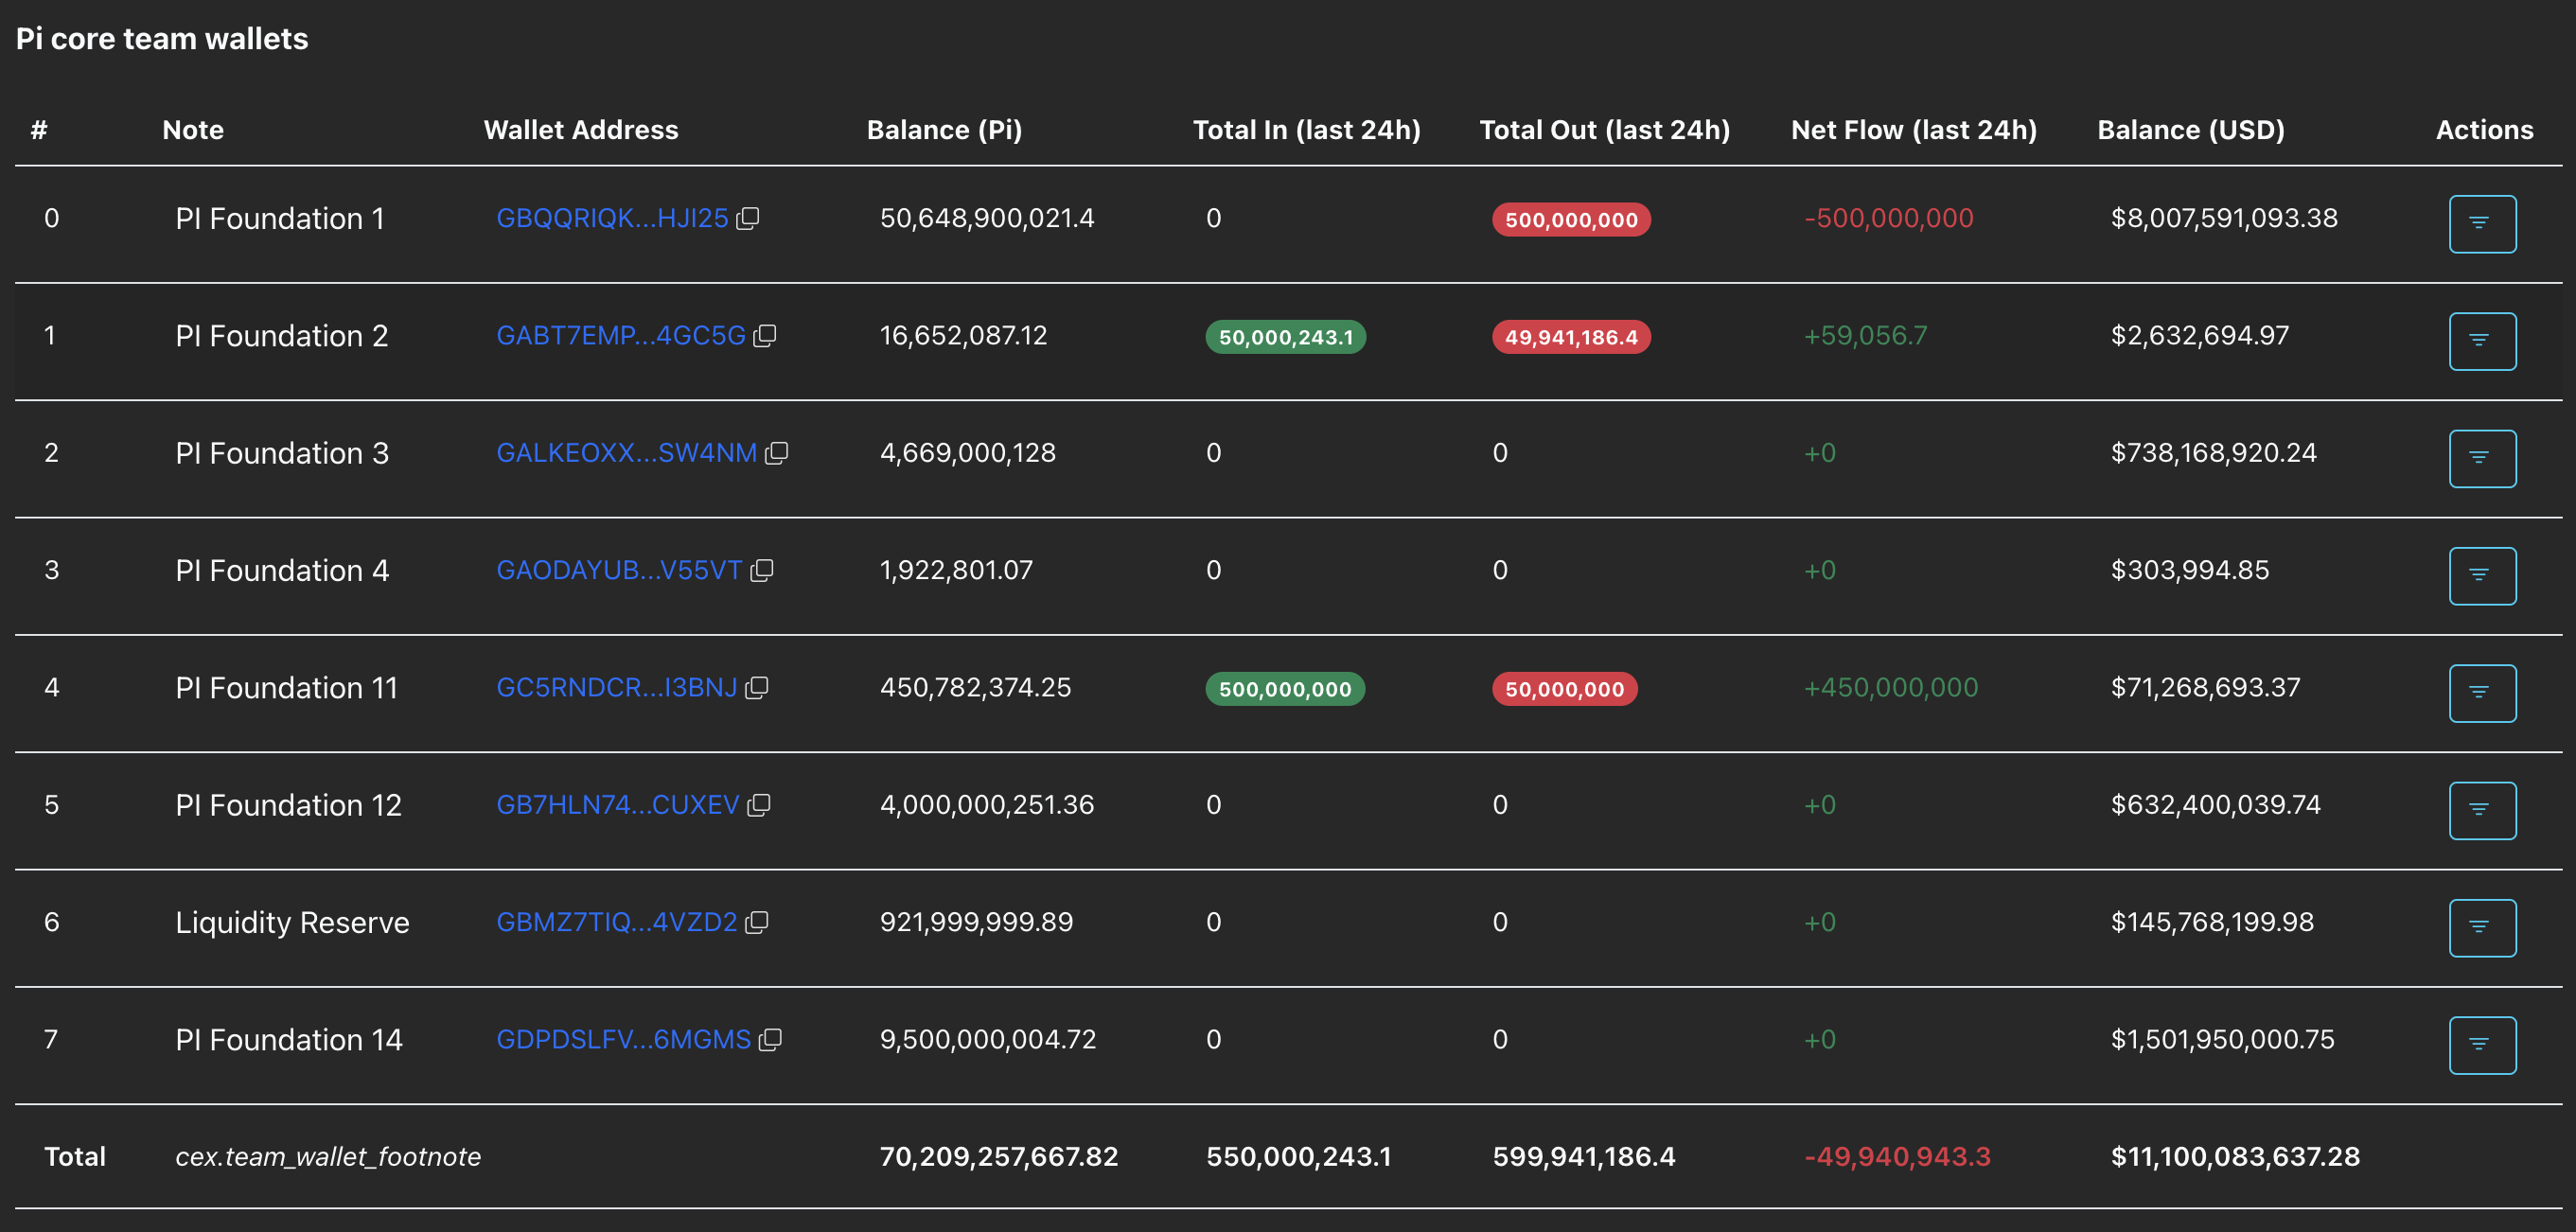This screenshot has height=1232, width=2576.
Task: Open filter action for PI Foundation 12
Action: tap(2481, 811)
